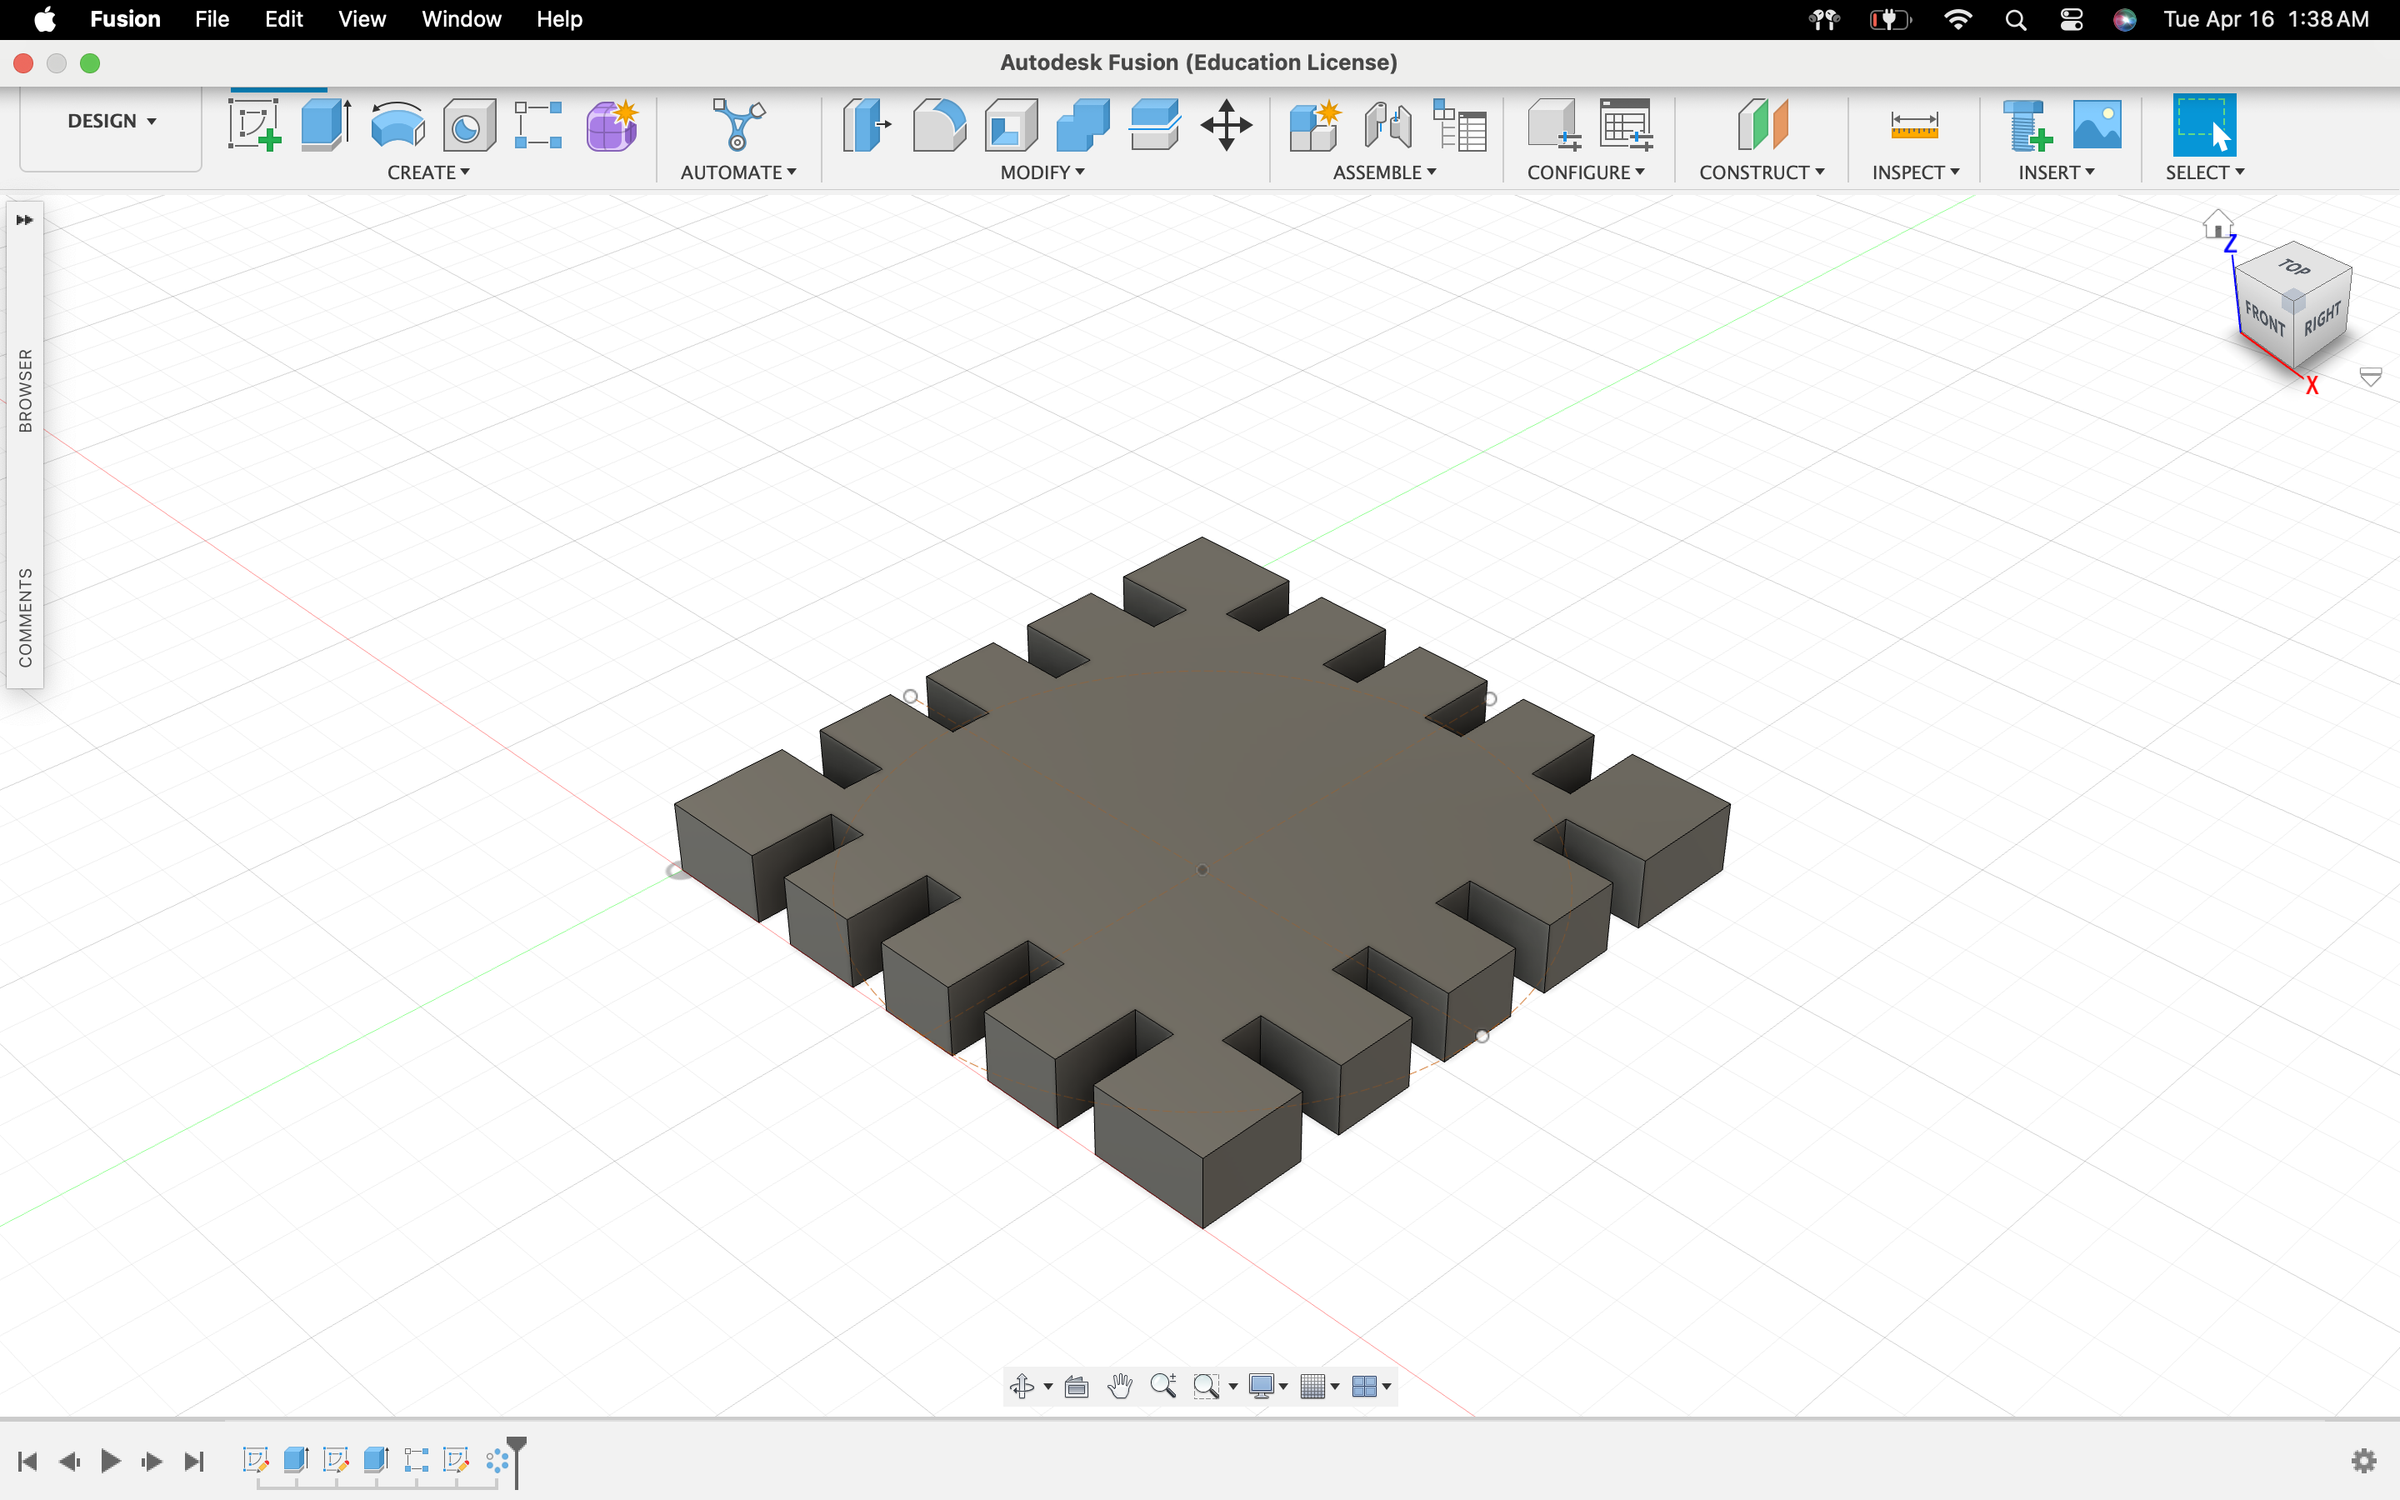
Task: Select the New Component tool
Action: 1315,125
